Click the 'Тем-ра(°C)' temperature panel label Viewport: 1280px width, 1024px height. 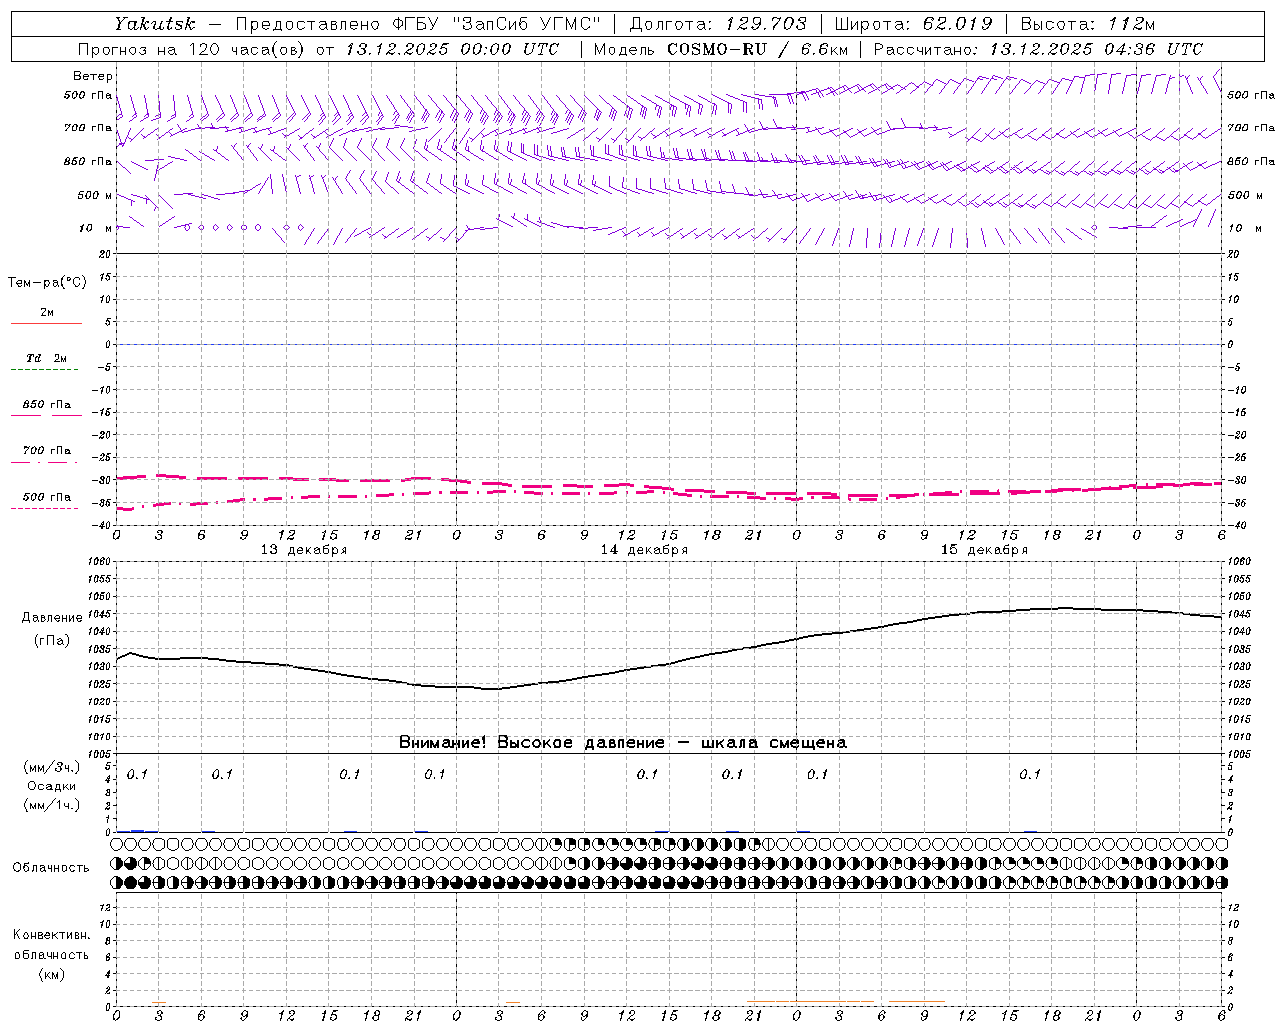(x=47, y=282)
